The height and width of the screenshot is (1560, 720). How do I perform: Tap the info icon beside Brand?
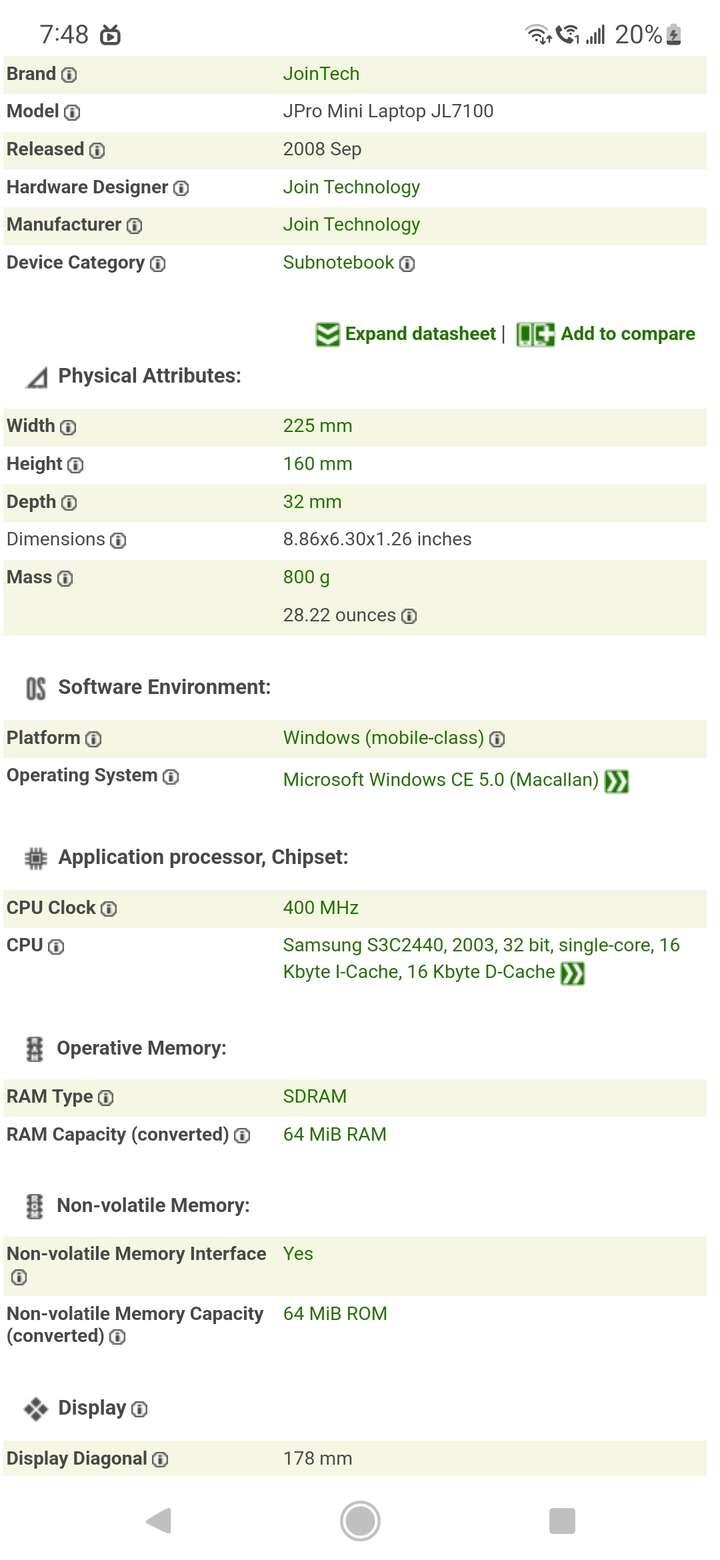pos(69,75)
